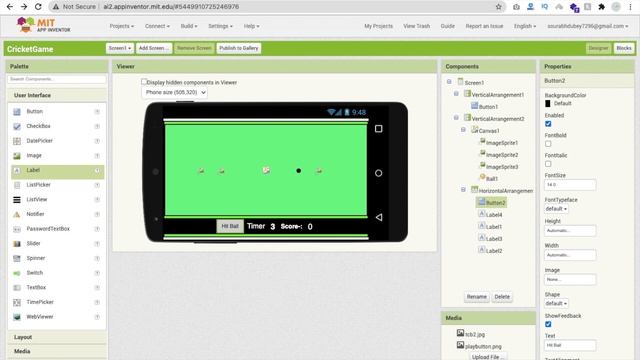Expand the Layout palette section

point(57,337)
